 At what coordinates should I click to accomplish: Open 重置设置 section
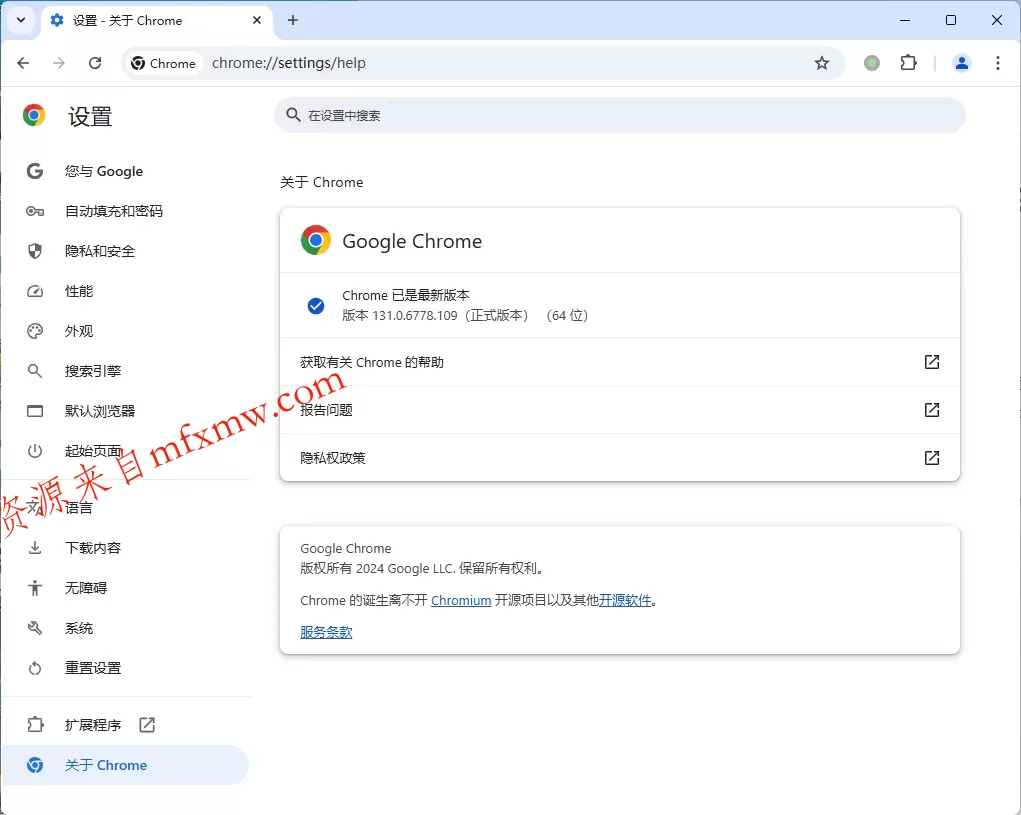click(x=125, y=668)
